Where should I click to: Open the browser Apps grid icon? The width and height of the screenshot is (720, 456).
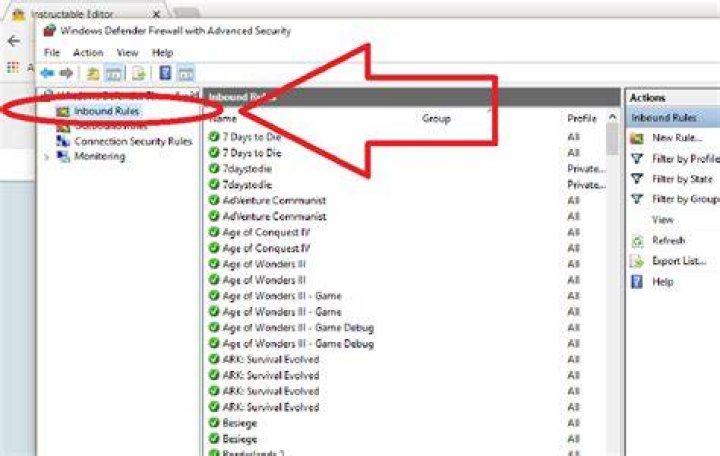[13, 68]
